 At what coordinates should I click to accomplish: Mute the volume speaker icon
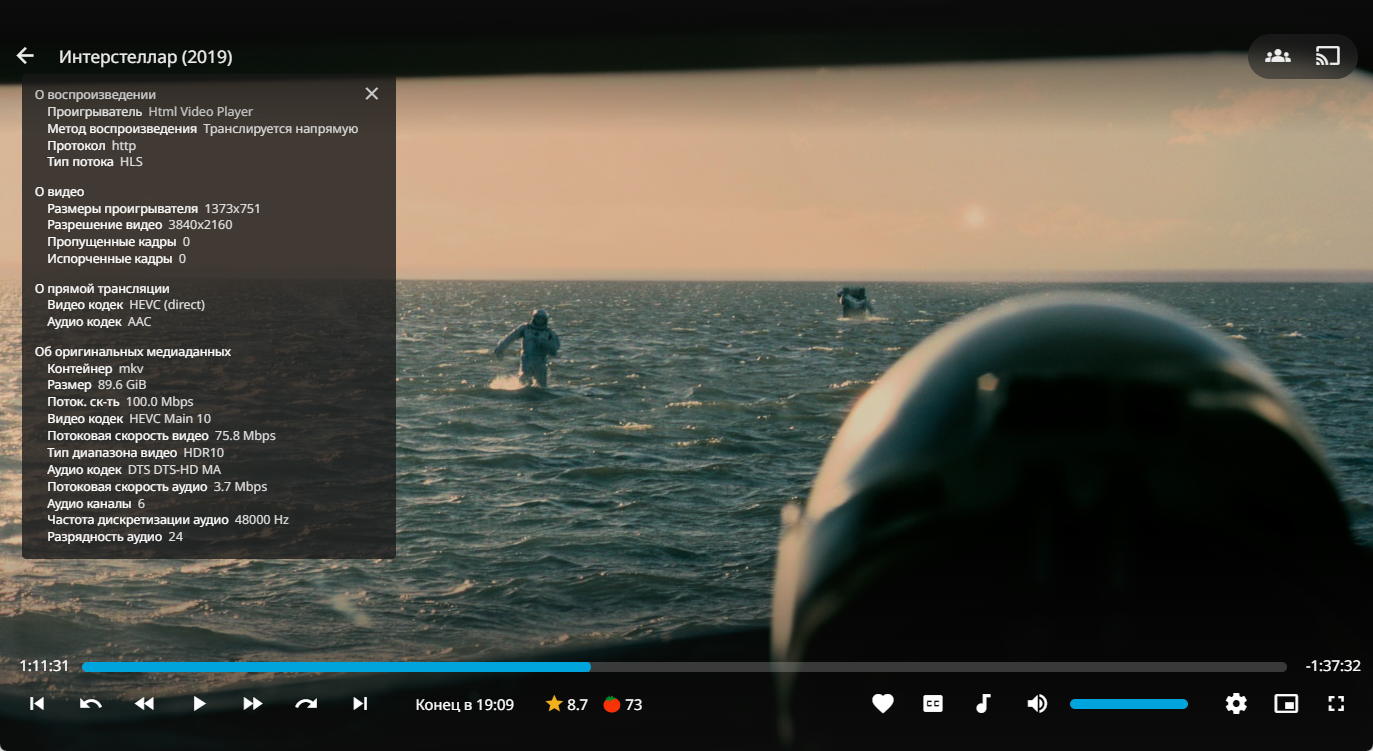click(x=1037, y=704)
